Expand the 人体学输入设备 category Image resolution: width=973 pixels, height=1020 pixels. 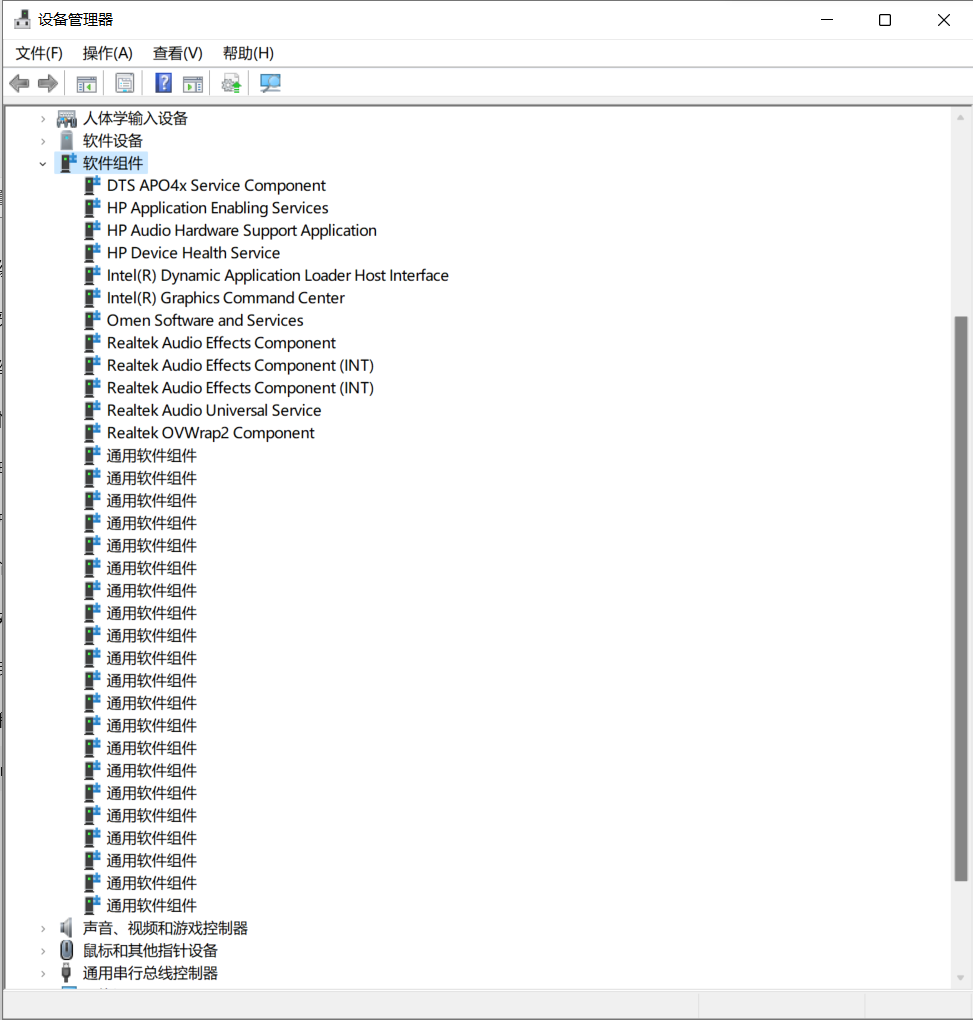[x=42, y=117]
